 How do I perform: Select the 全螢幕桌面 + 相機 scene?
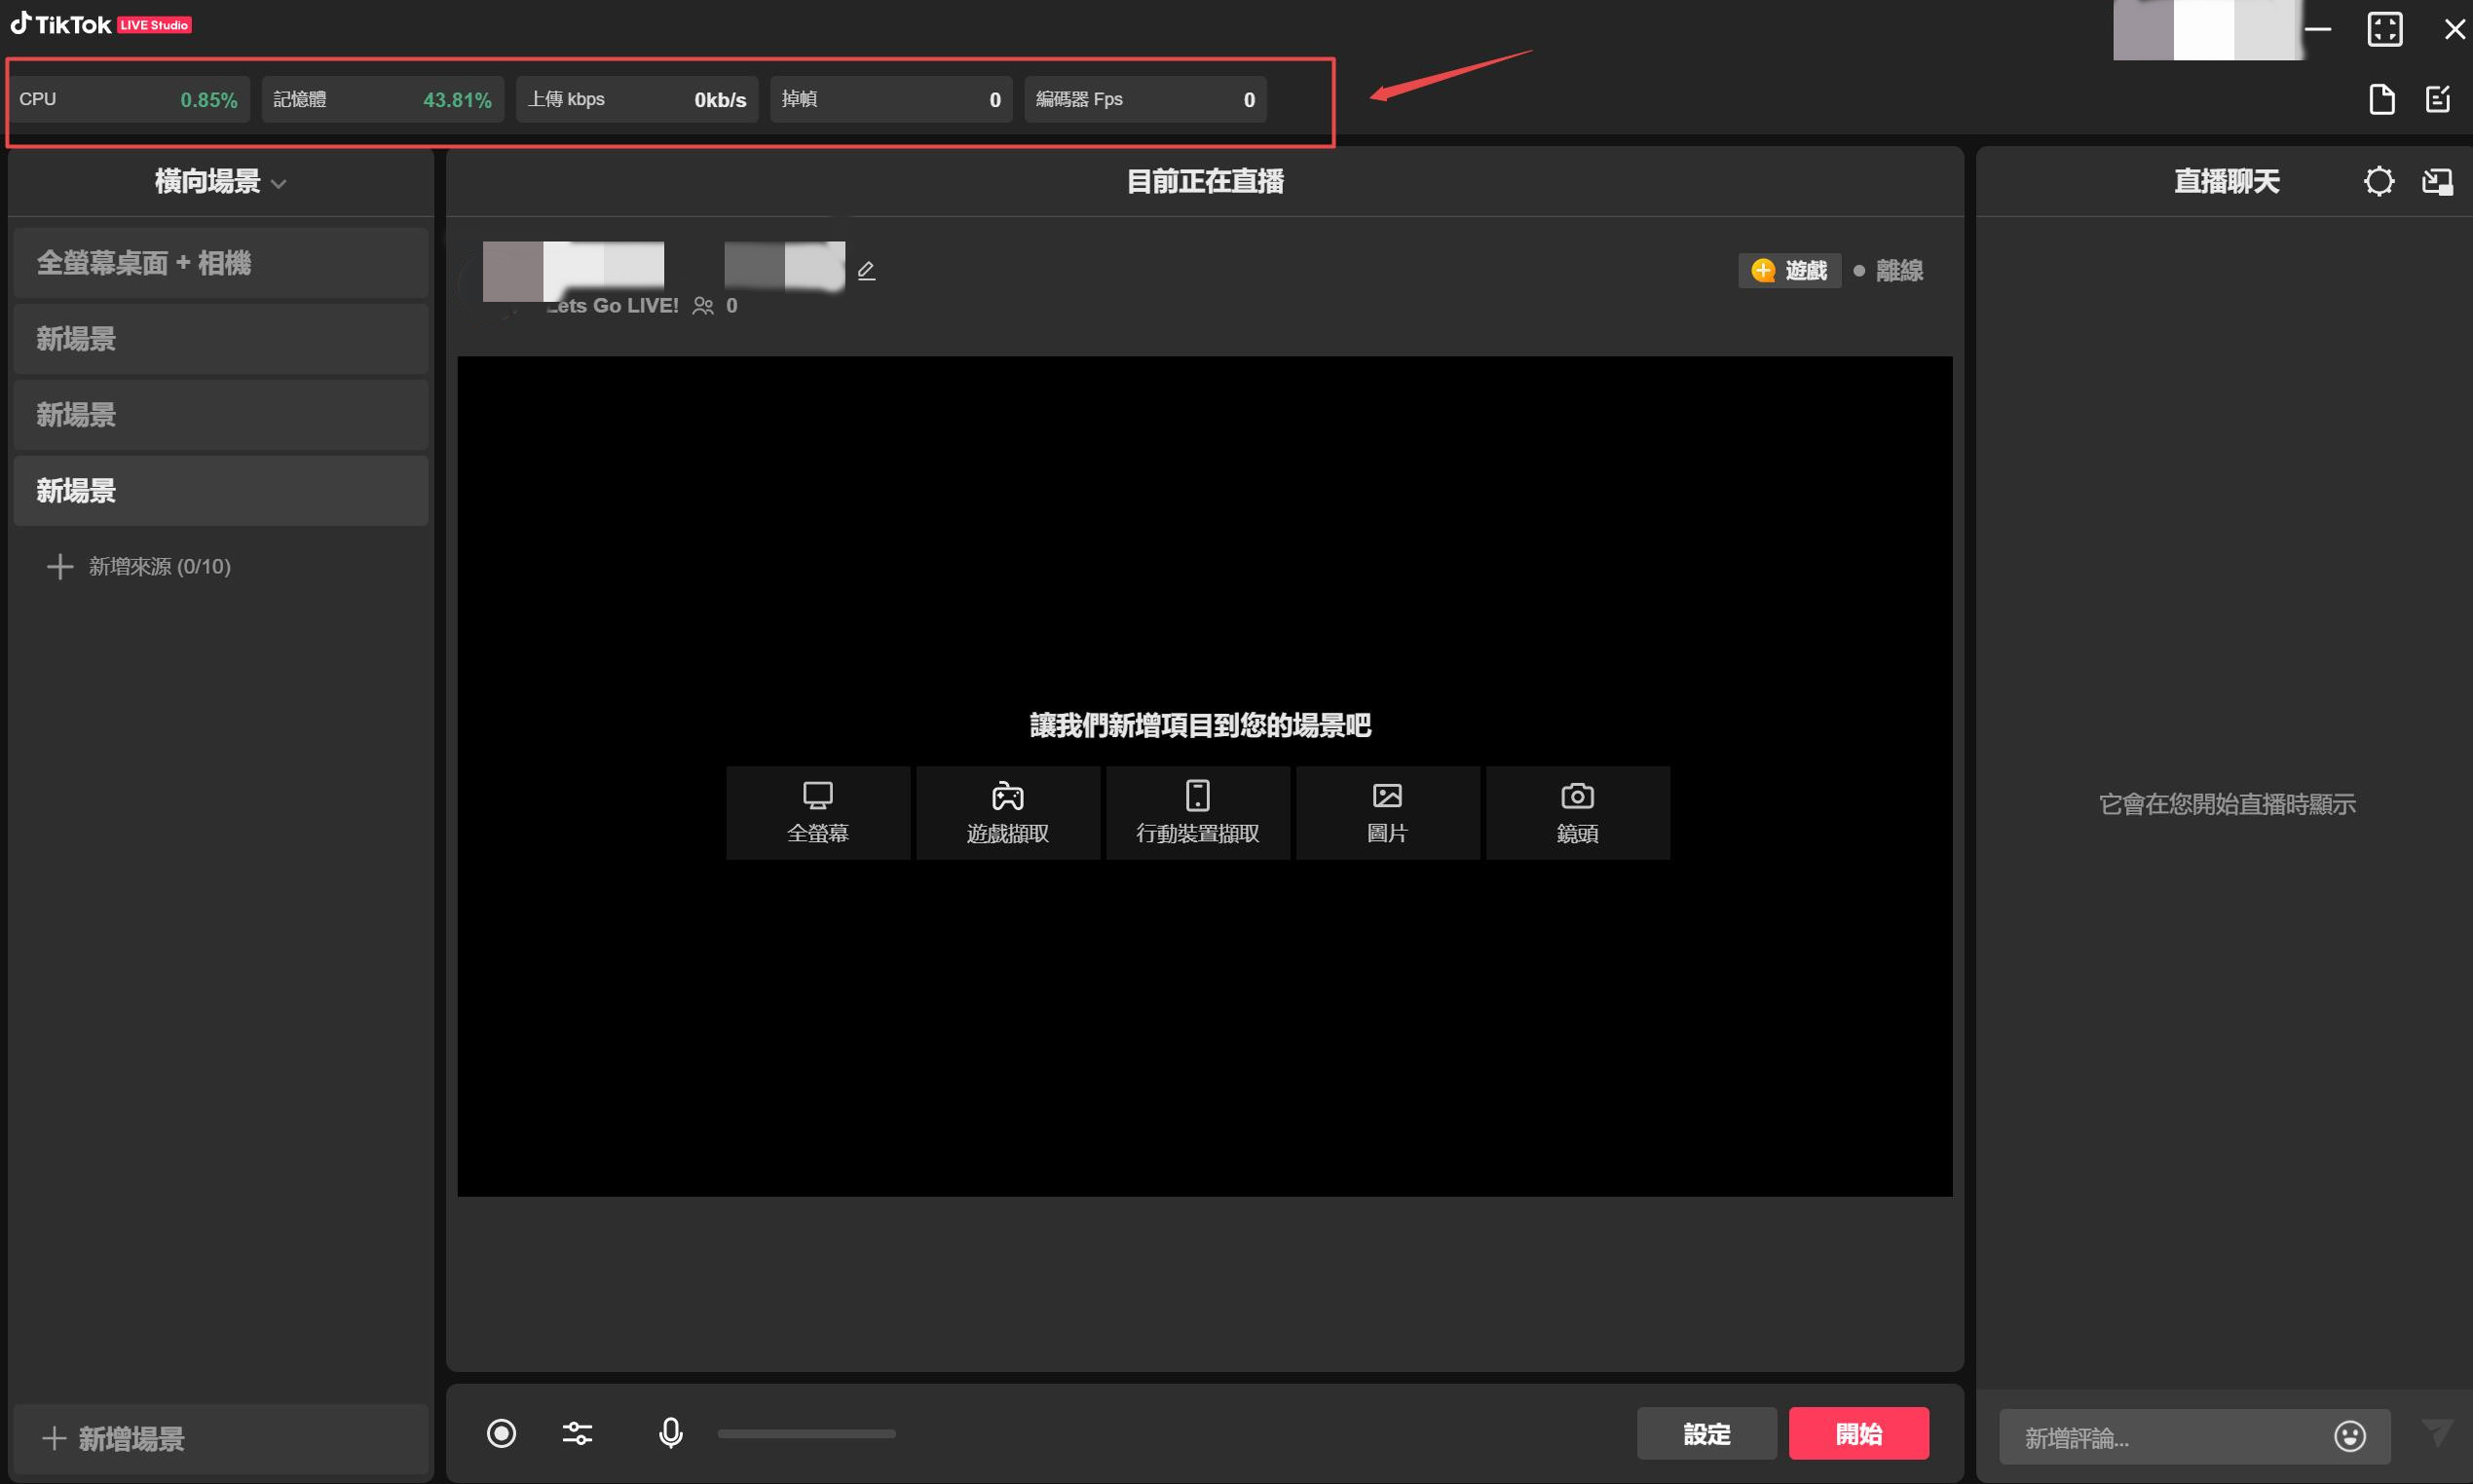point(220,263)
